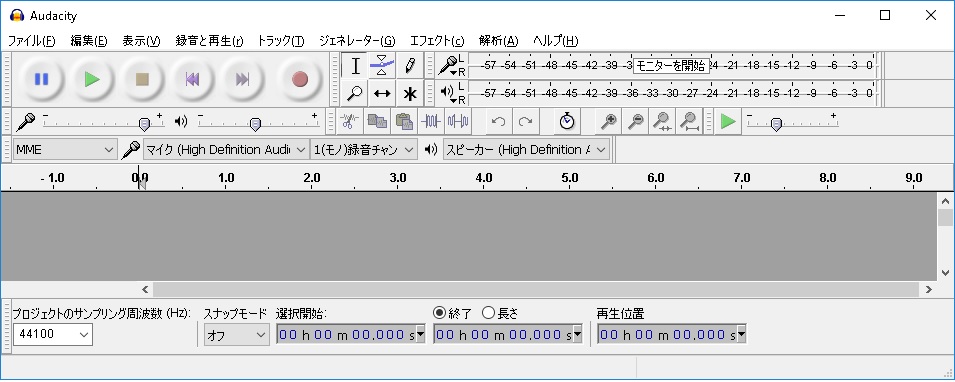Click the playback meter speaker icon
This screenshot has width=955, height=382.
tap(448, 93)
